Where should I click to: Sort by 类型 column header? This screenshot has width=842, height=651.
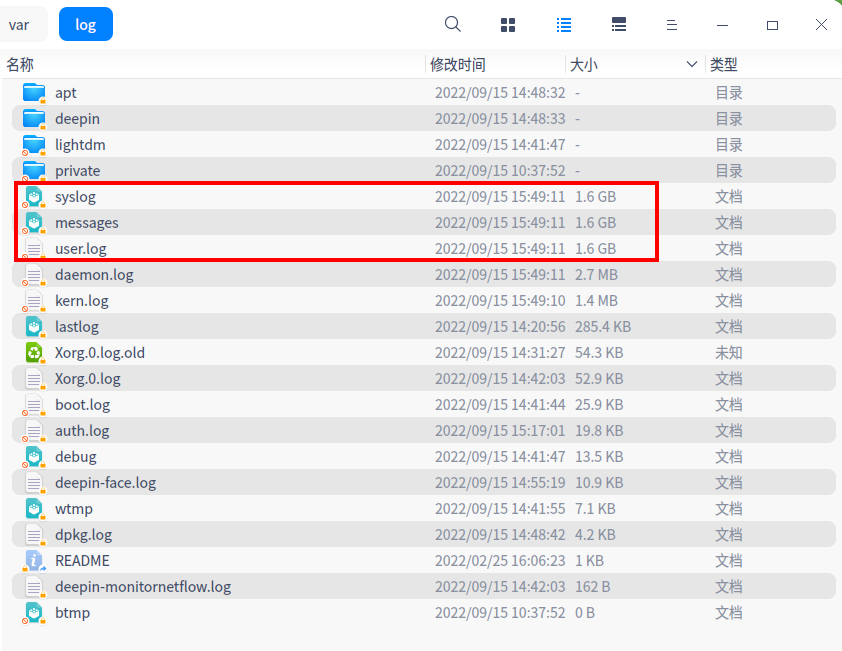[x=723, y=64]
